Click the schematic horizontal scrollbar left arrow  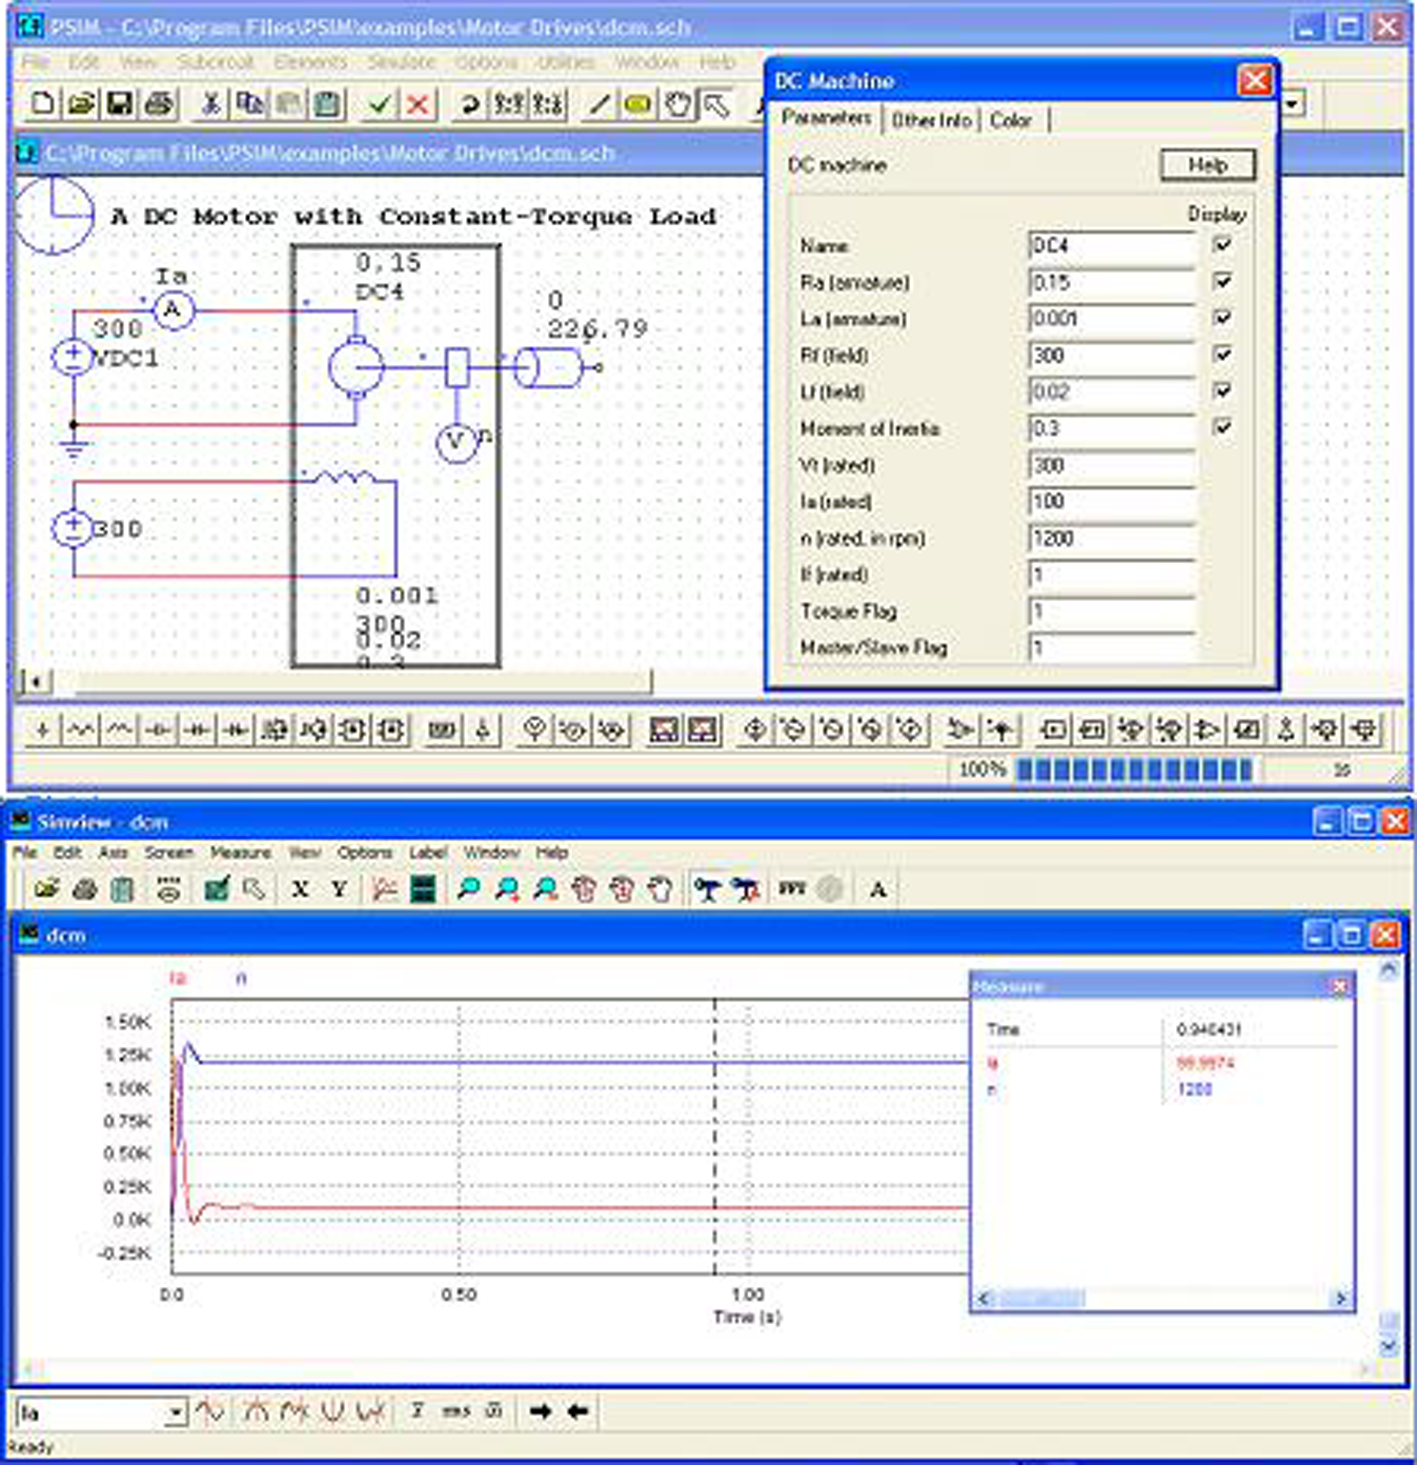pos(36,681)
